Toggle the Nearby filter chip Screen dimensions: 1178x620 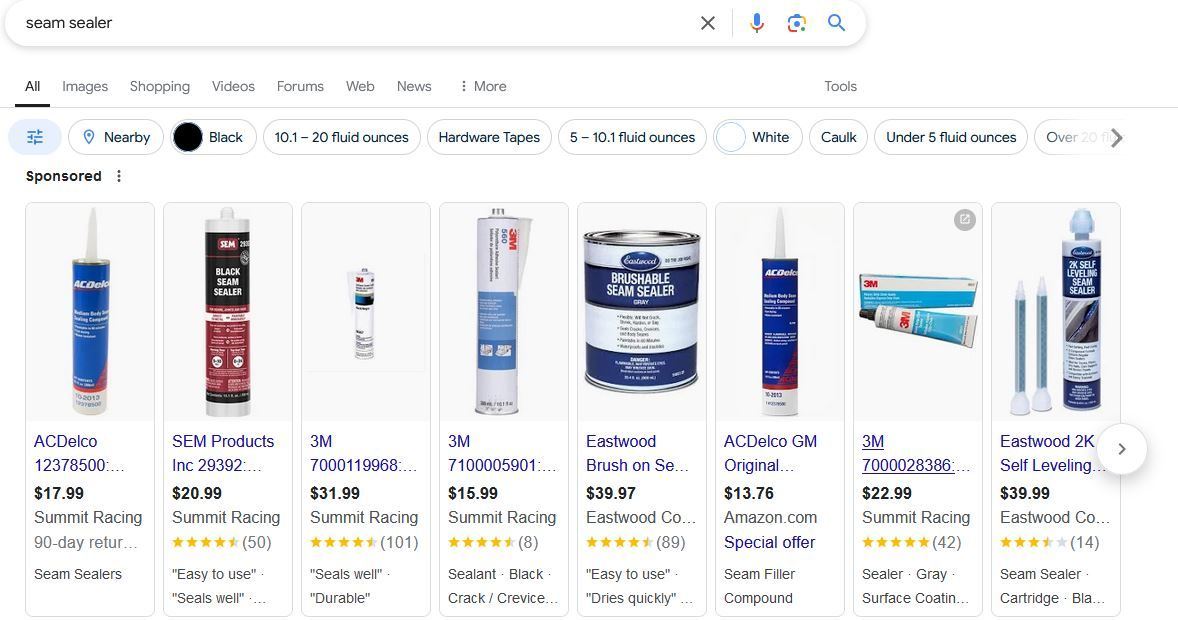(116, 137)
